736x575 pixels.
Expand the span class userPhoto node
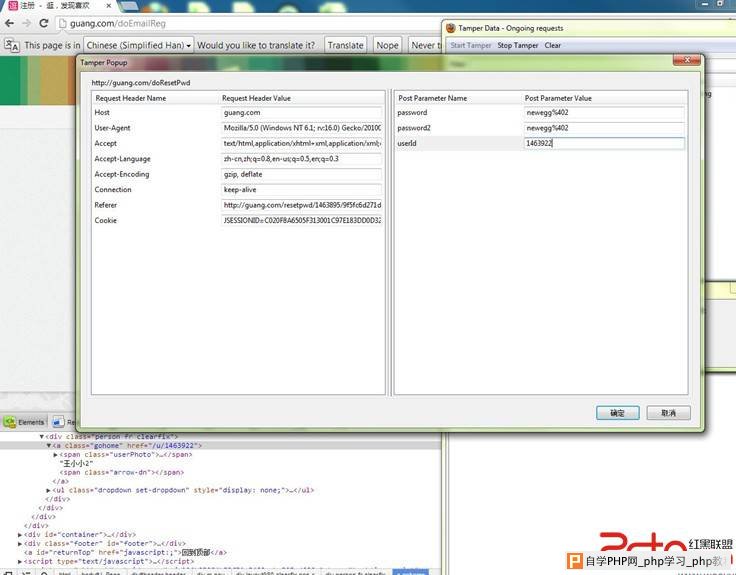[55, 454]
